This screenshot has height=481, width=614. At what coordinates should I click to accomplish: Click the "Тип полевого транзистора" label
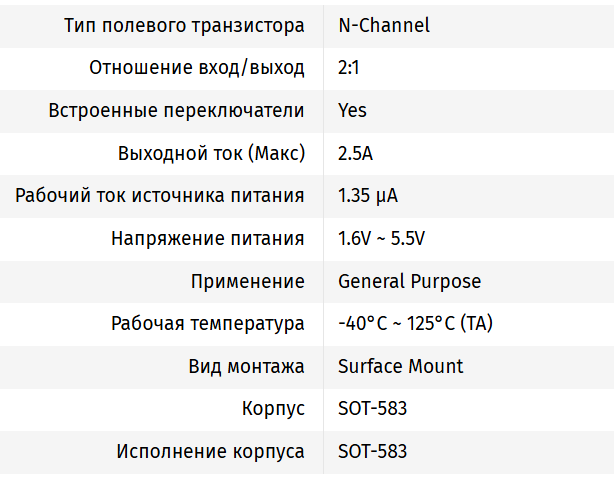(x=184, y=25)
